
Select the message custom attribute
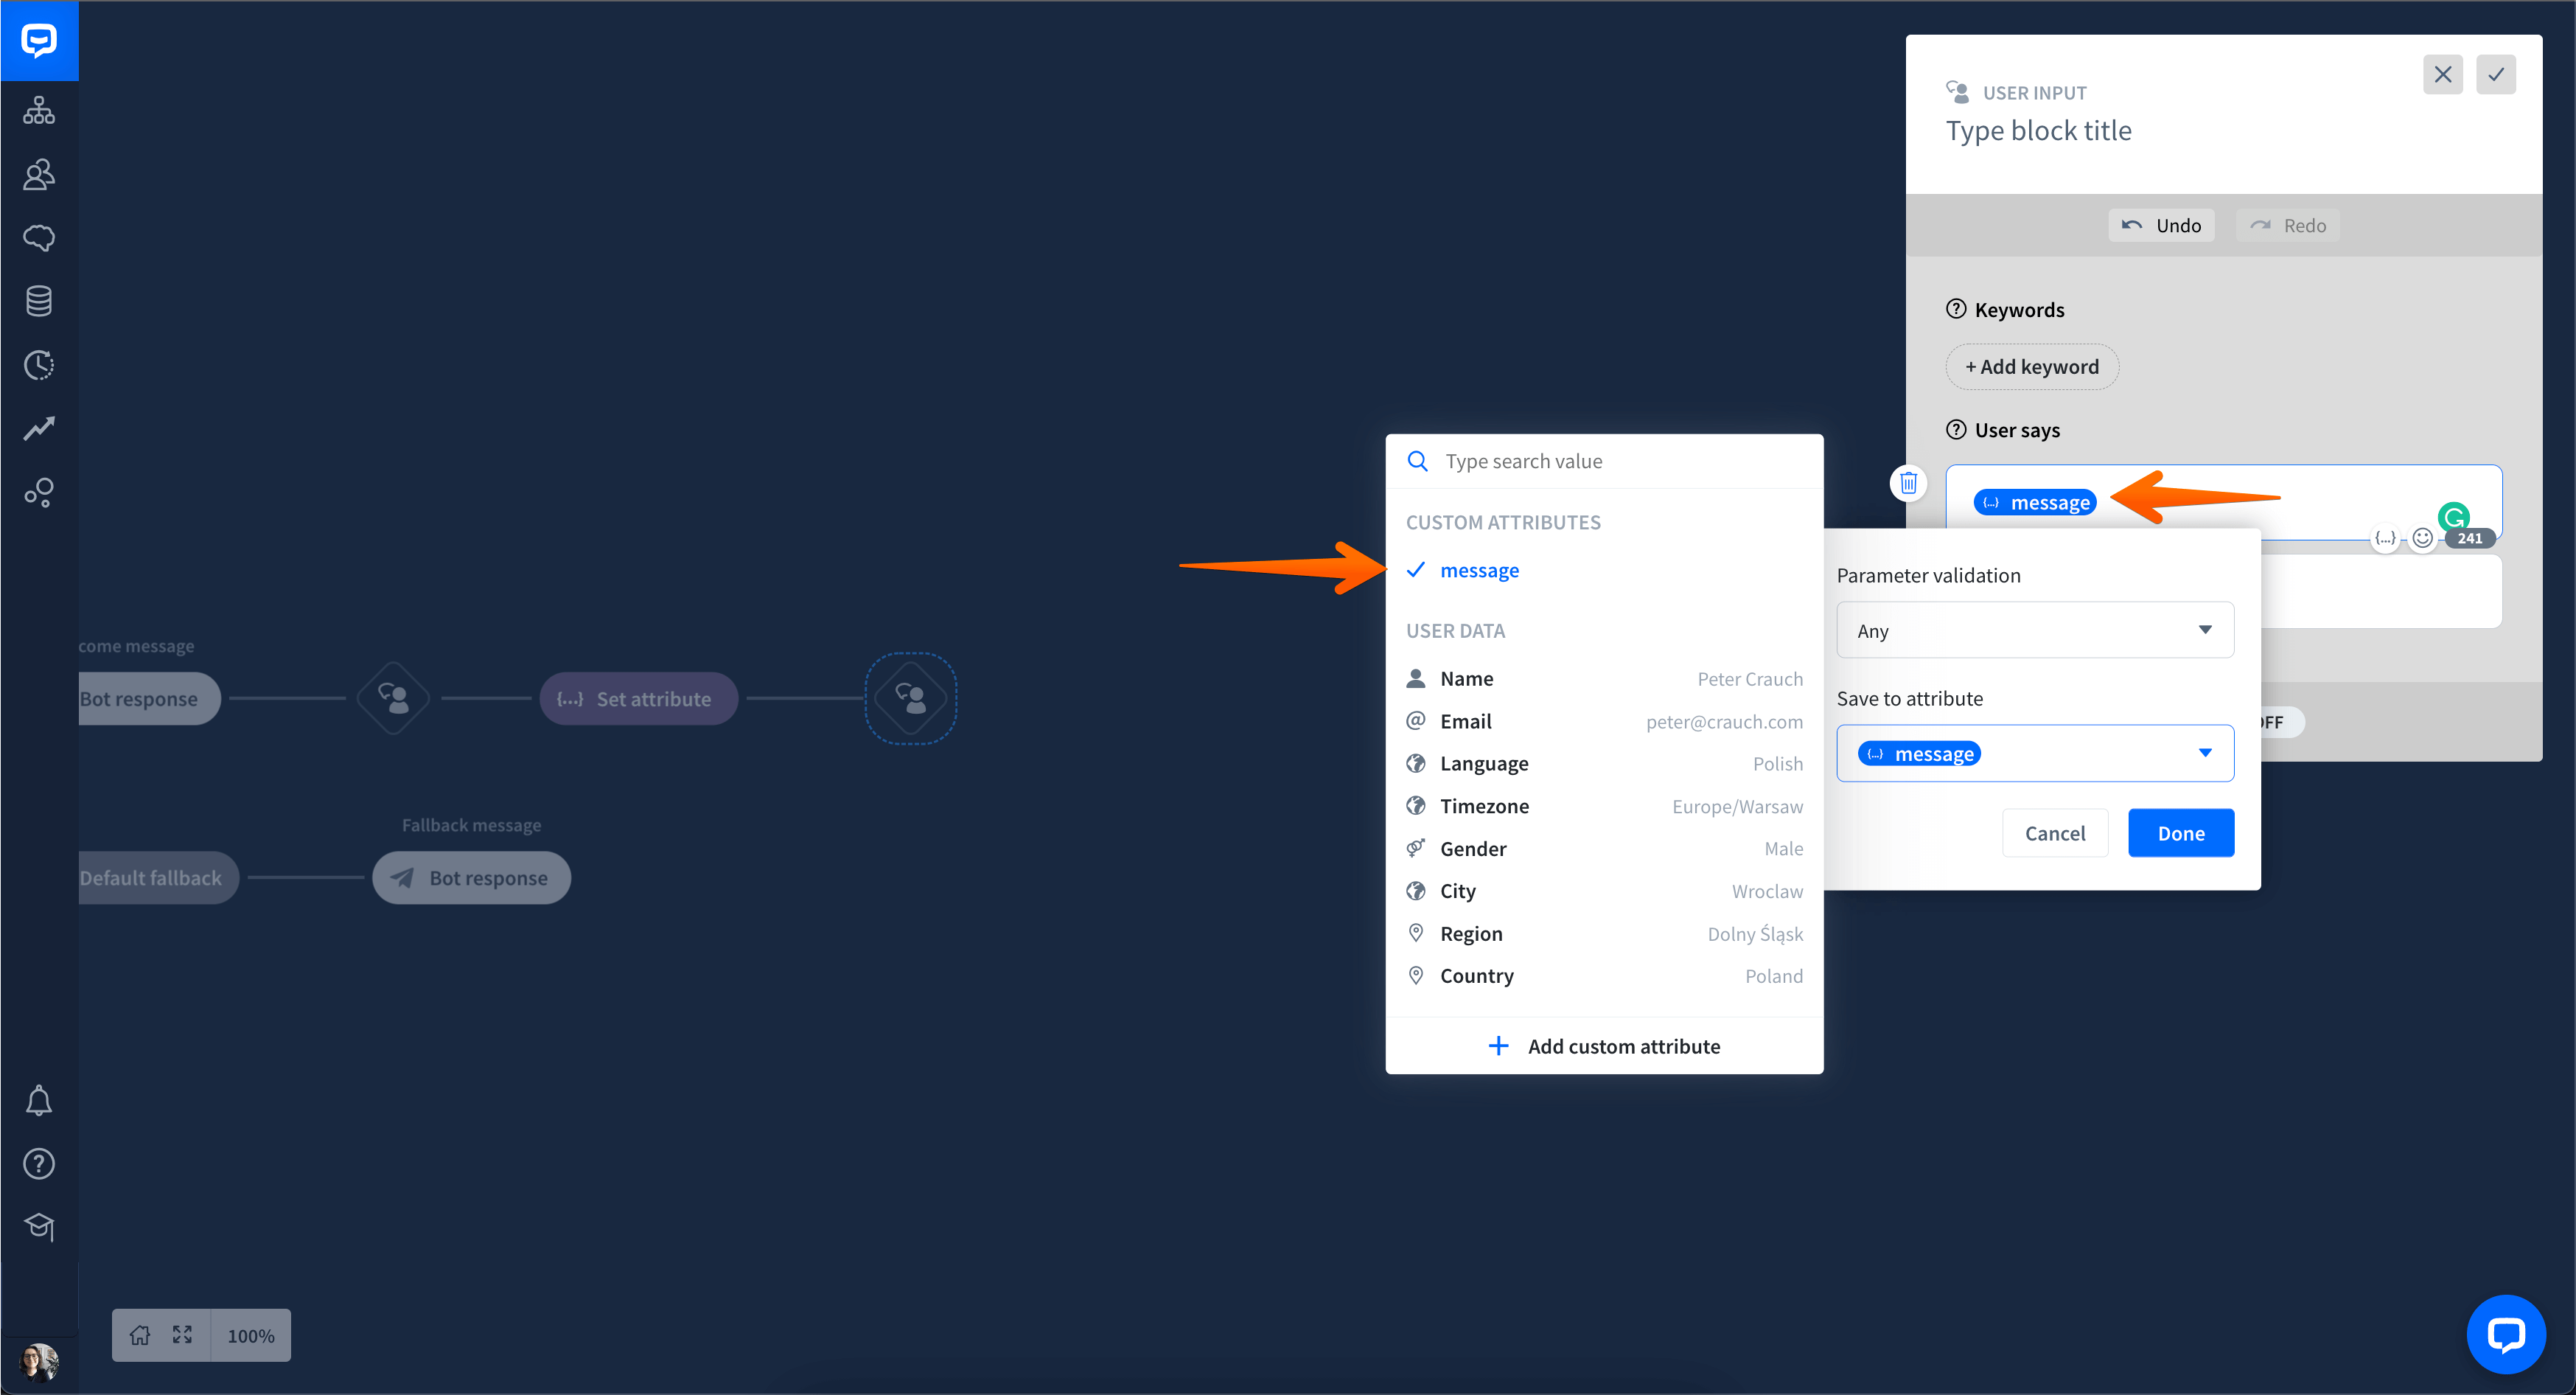[x=1604, y=570]
